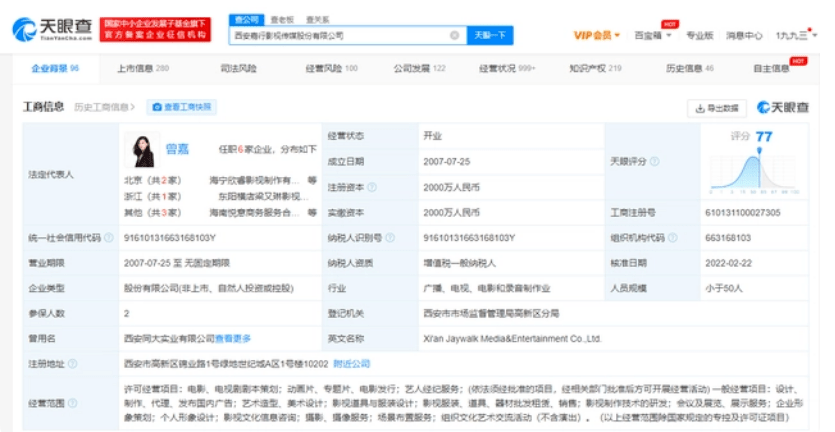
Task: Click 查看工商快照 camera button
Action: point(182,107)
